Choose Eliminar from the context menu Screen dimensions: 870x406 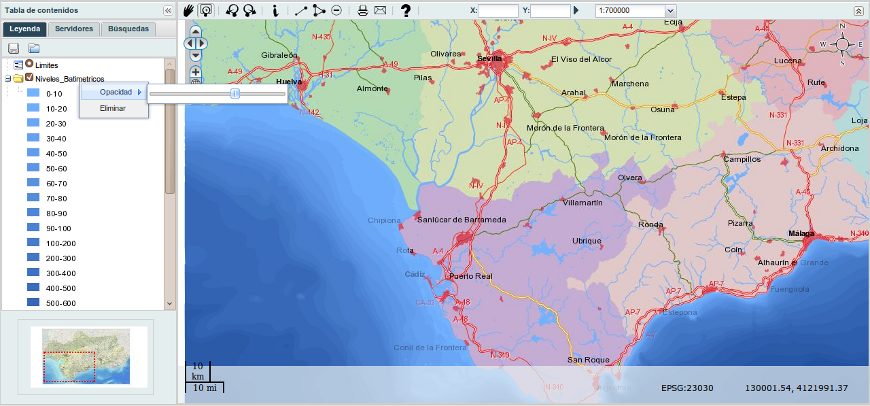coord(112,107)
